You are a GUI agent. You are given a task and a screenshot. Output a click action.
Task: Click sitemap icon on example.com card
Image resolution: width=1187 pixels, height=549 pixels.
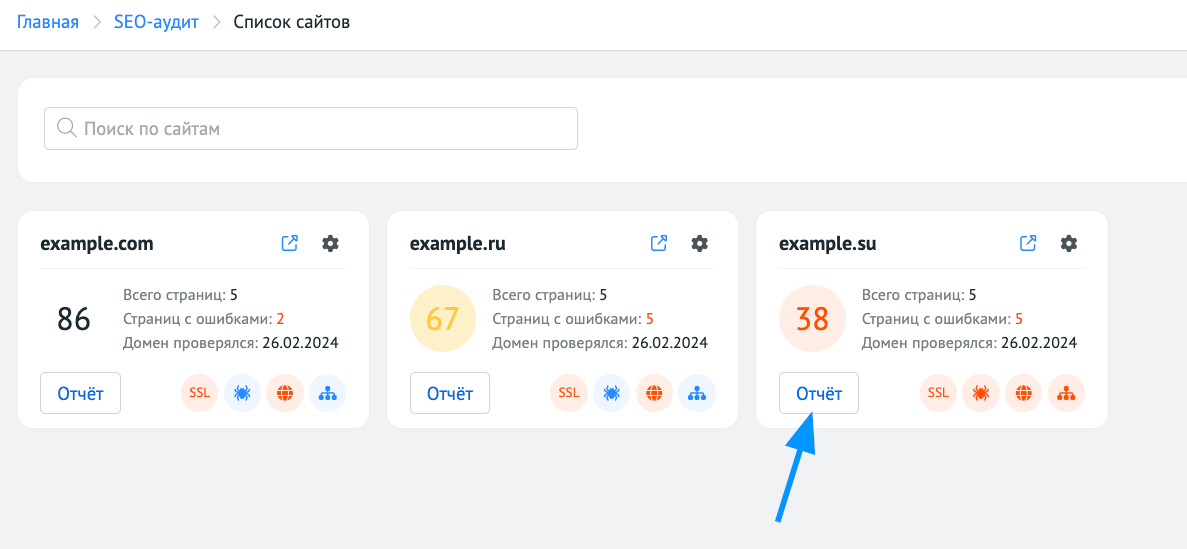point(327,393)
